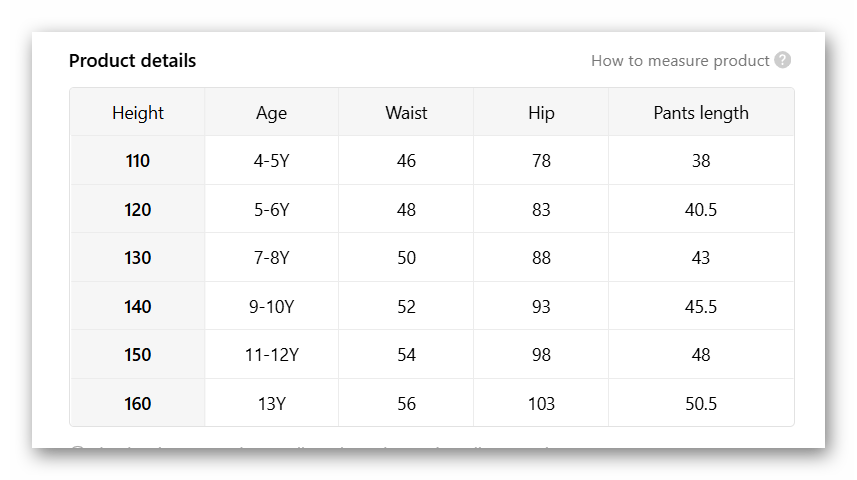857x480 pixels.
Task: Select the 13Y age cell
Action: [x=271, y=404]
